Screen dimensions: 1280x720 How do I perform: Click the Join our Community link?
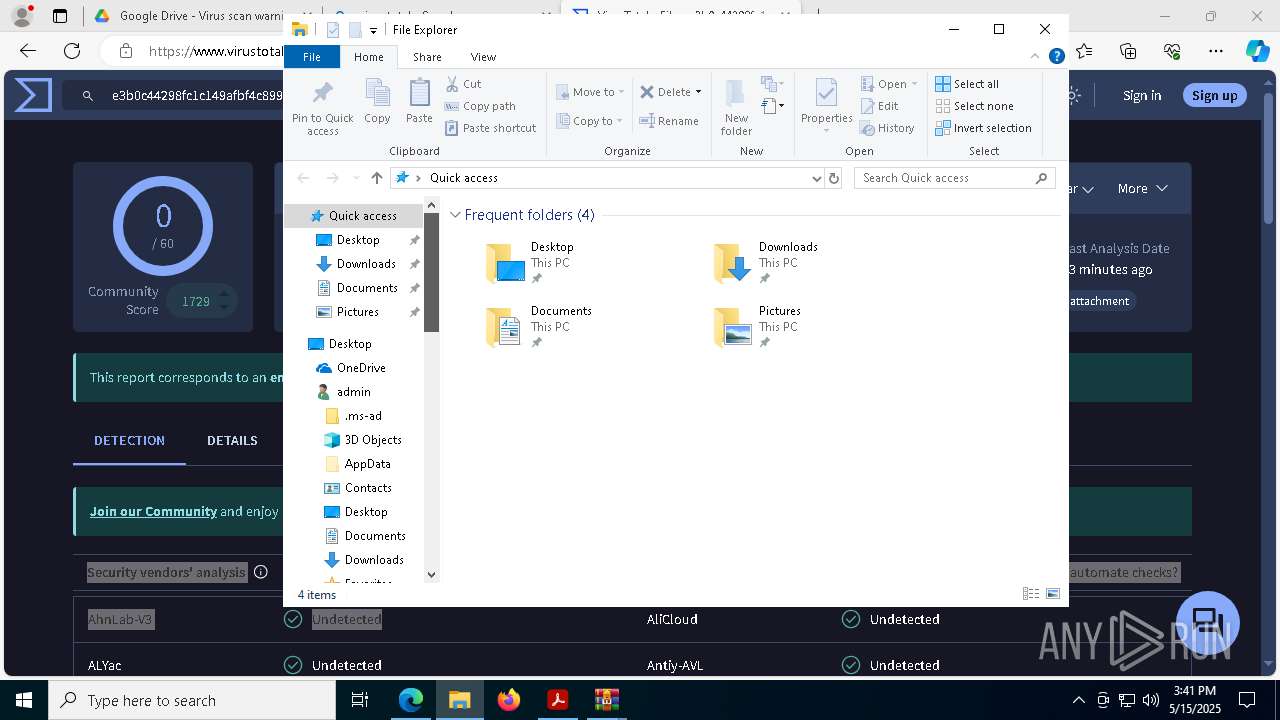[x=153, y=511]
